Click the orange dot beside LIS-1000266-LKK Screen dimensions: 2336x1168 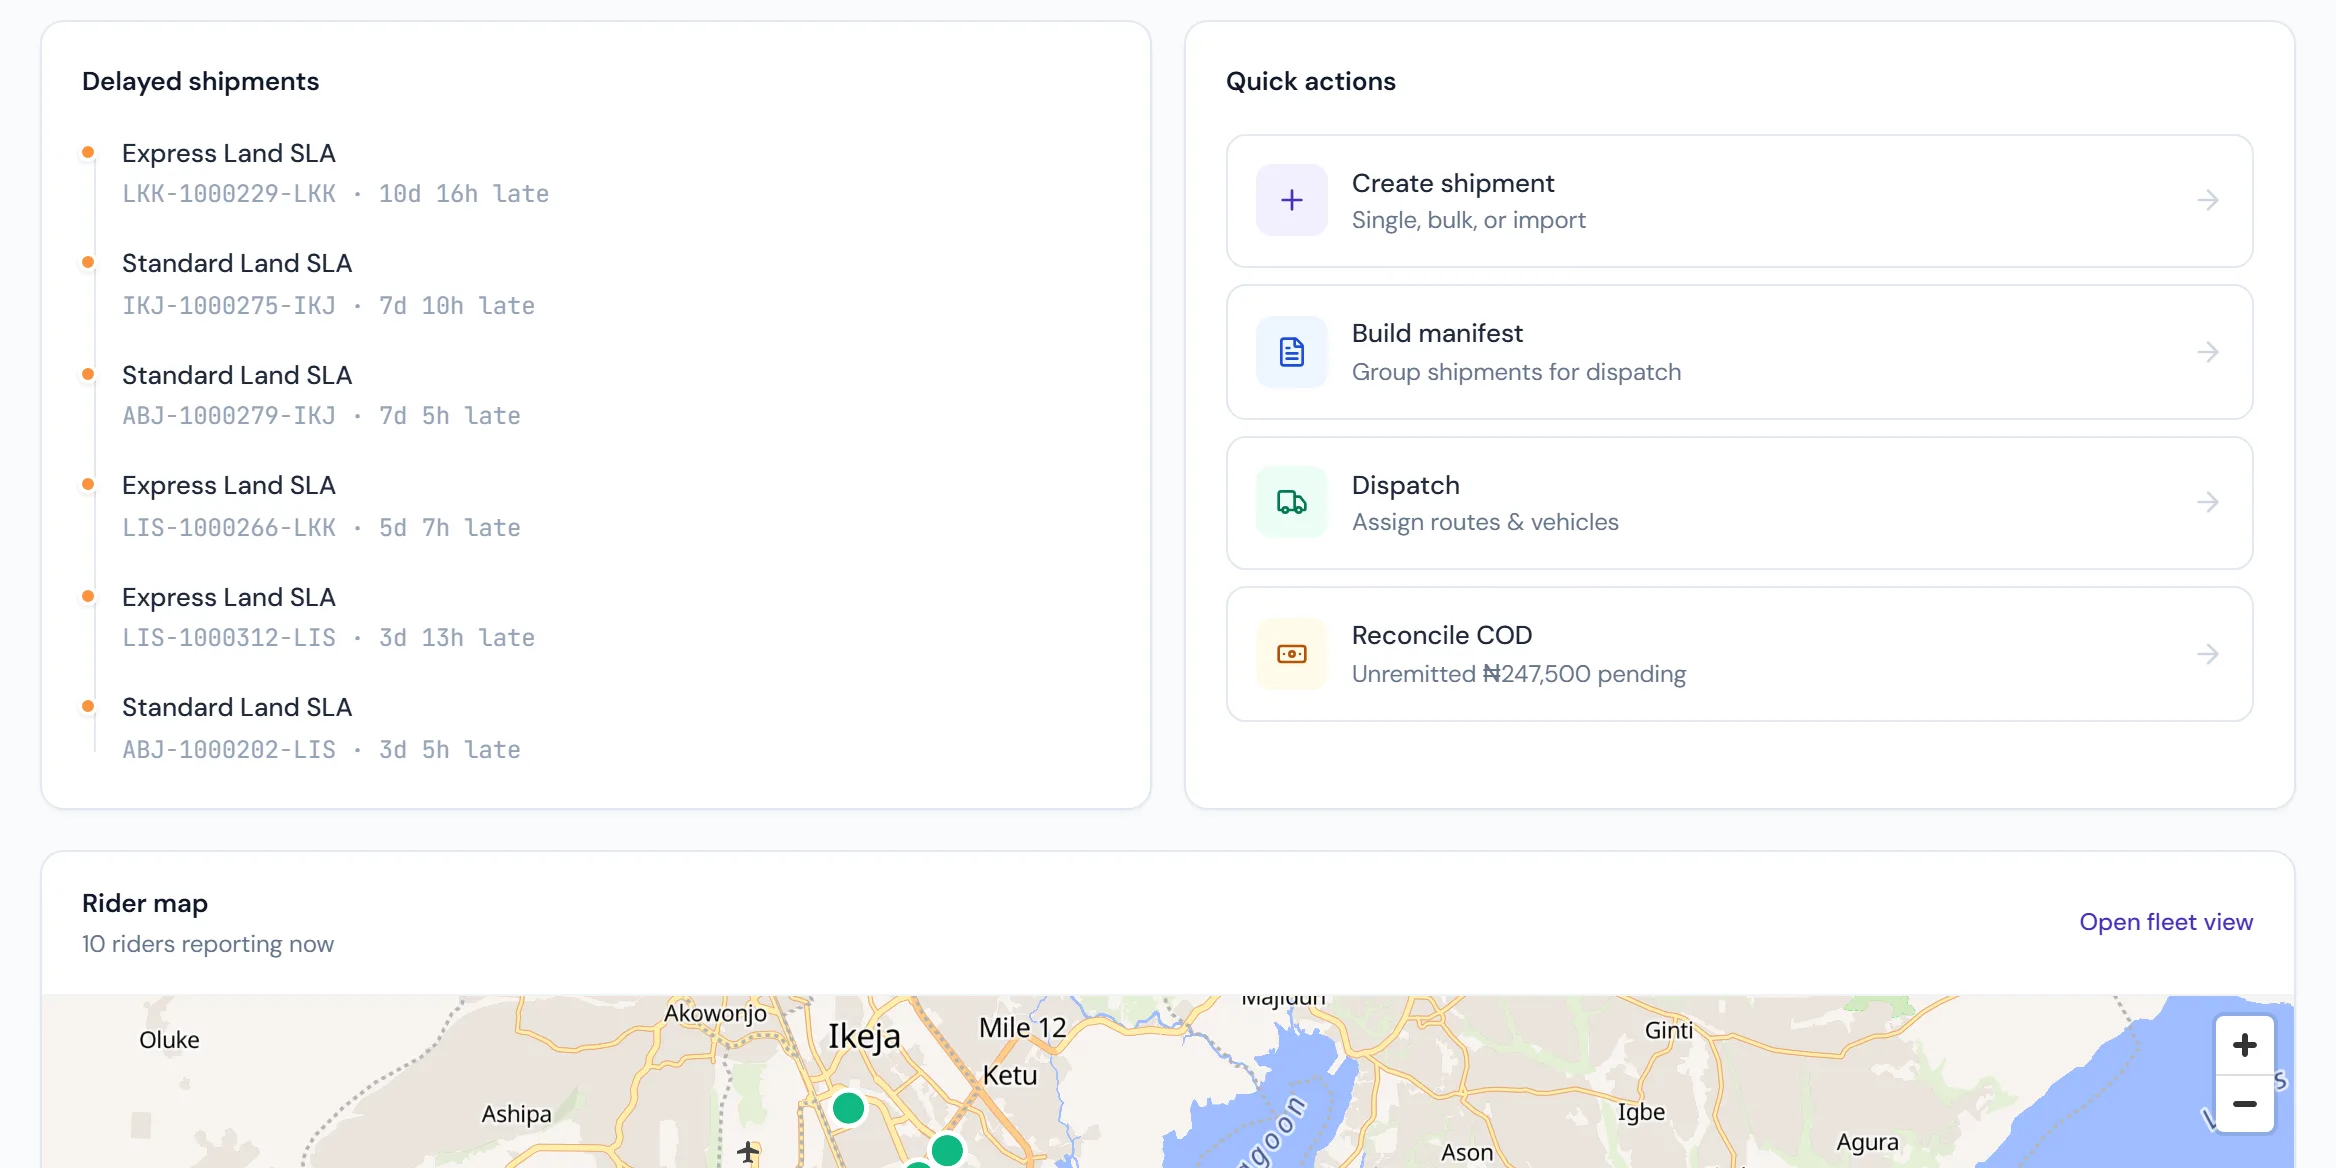point(88,484)
